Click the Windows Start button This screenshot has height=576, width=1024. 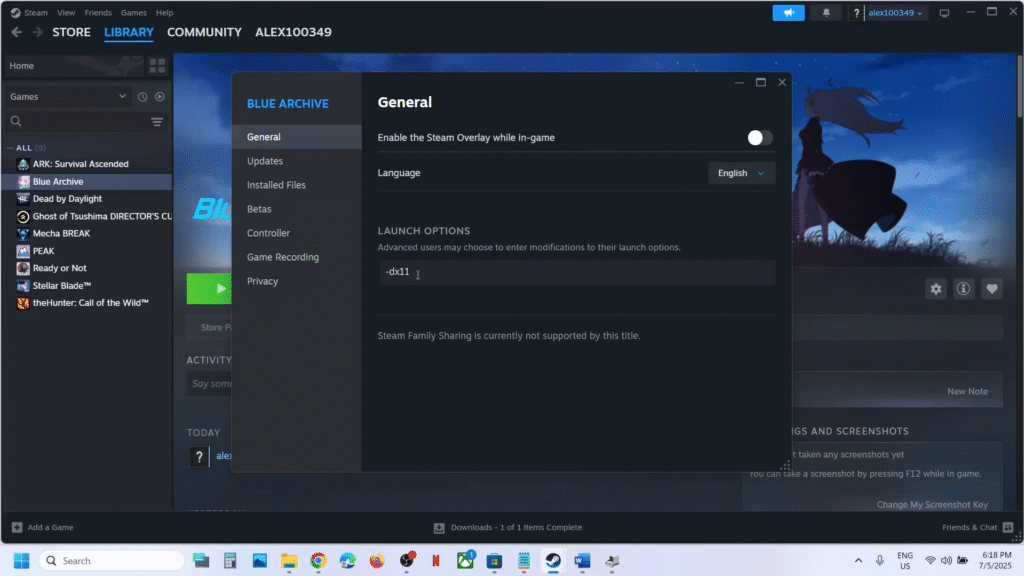point(22,560)
